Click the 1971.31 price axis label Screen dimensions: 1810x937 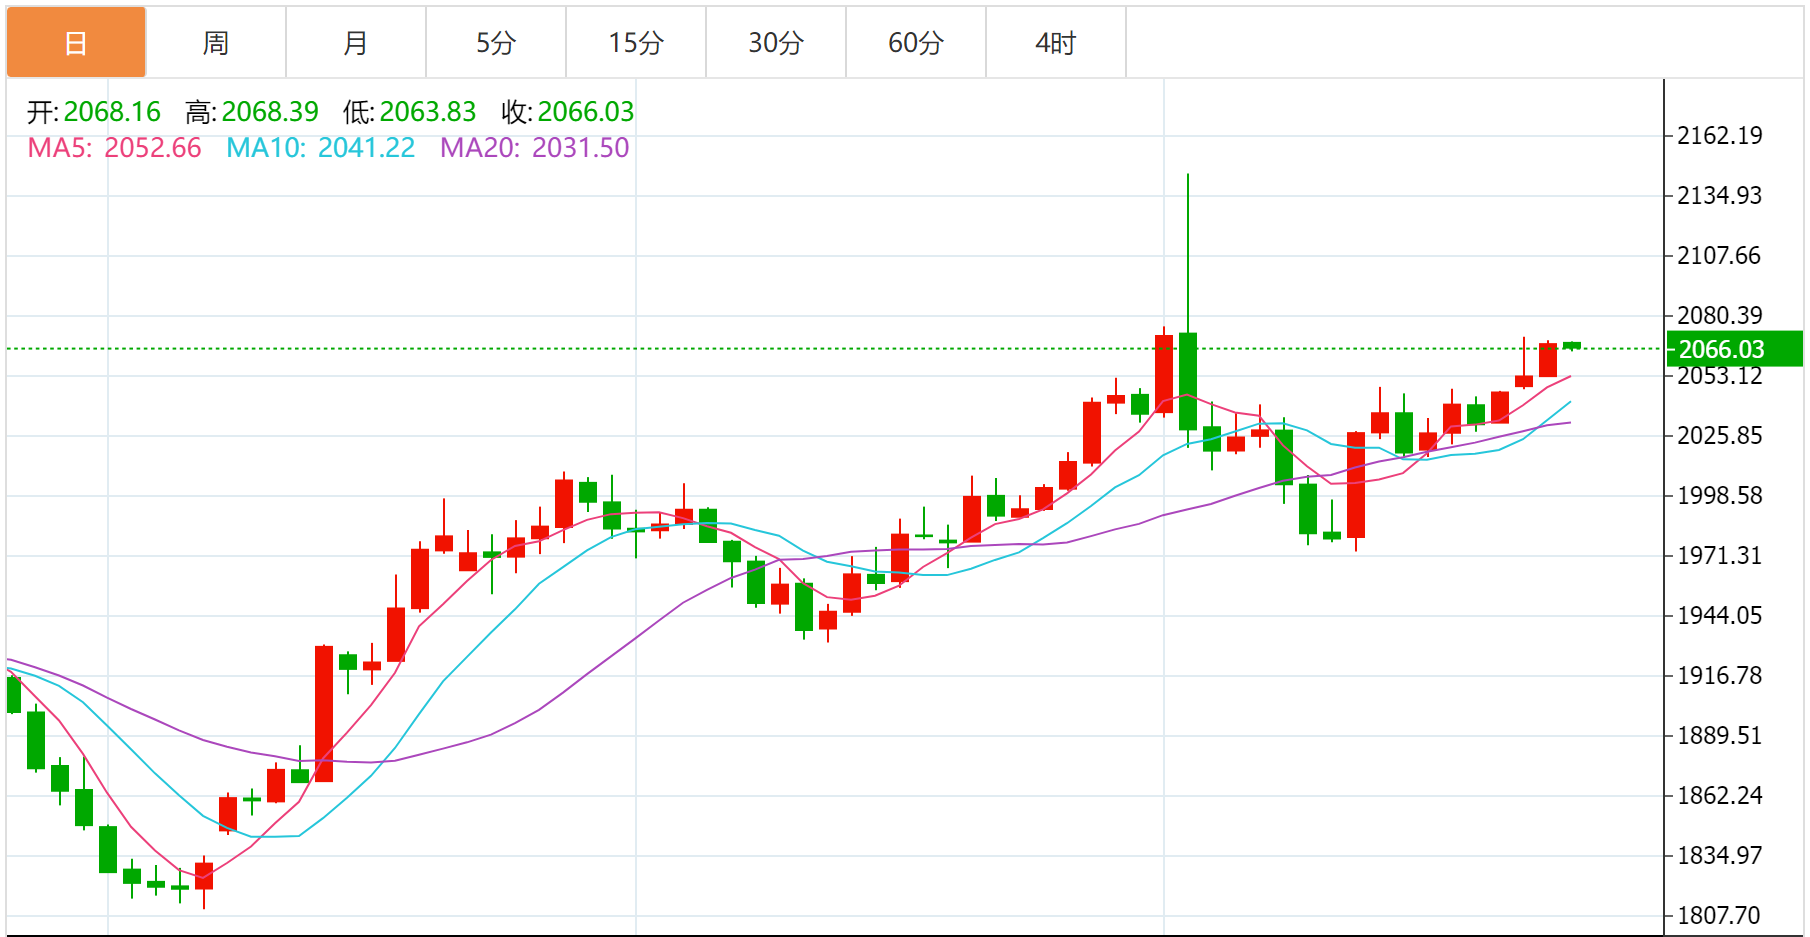point(1720,556)
